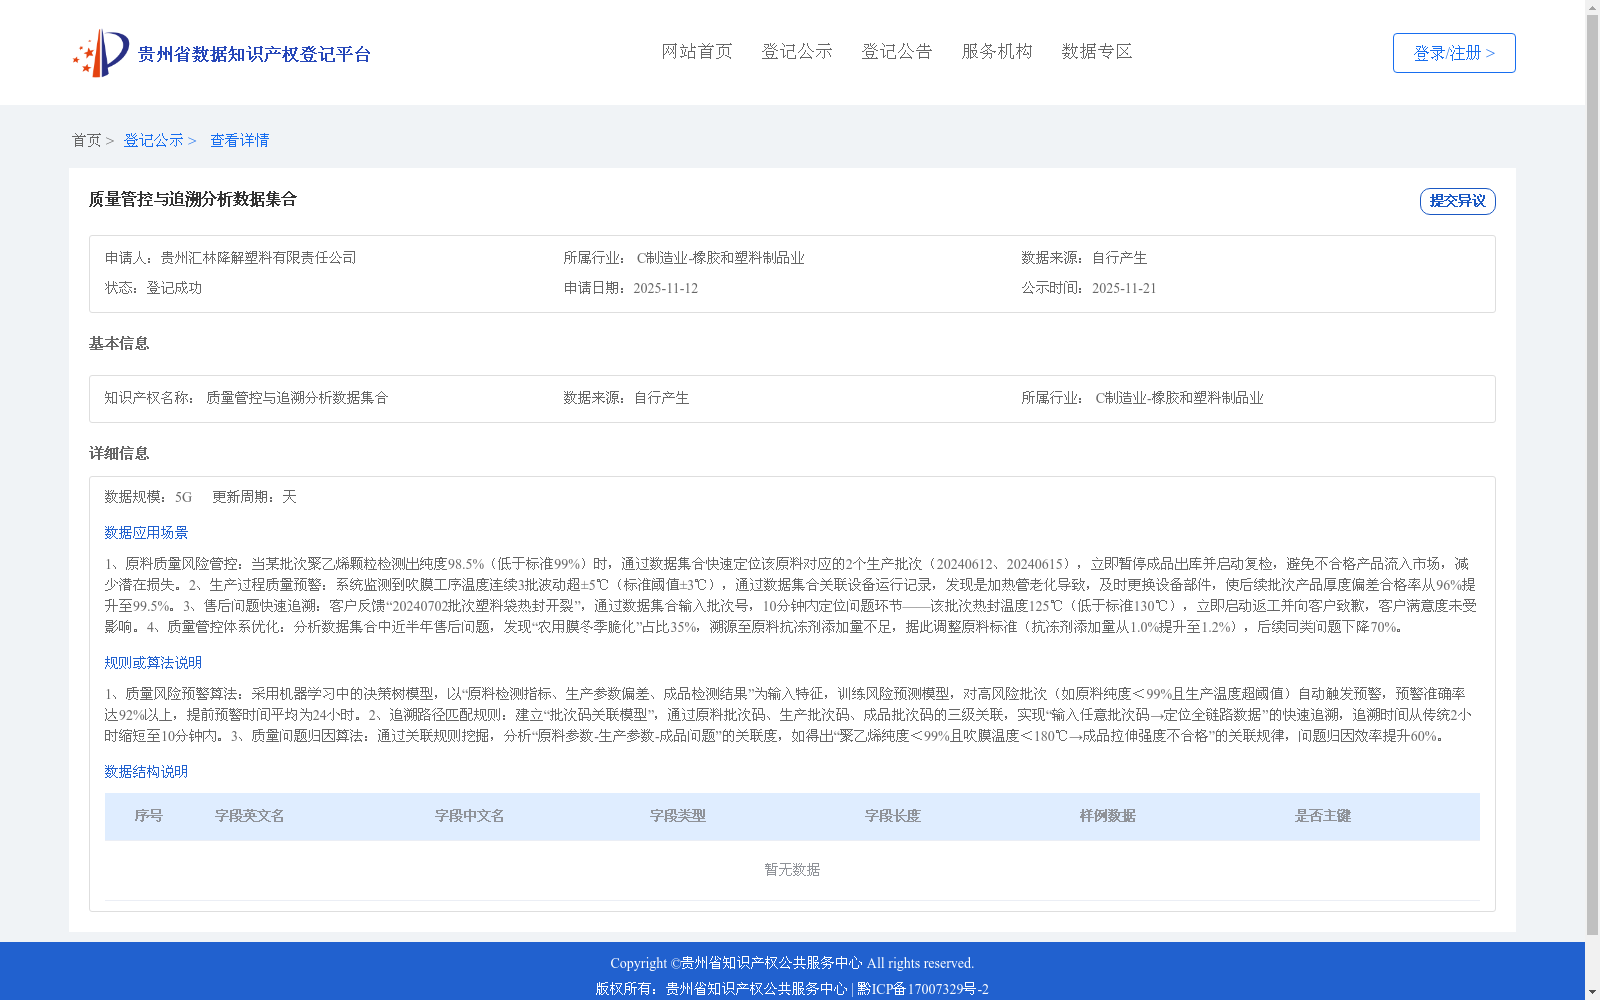The image size is (1600, 1000).
Task: Click the 序号 column header
Action: tap(148, 816)
